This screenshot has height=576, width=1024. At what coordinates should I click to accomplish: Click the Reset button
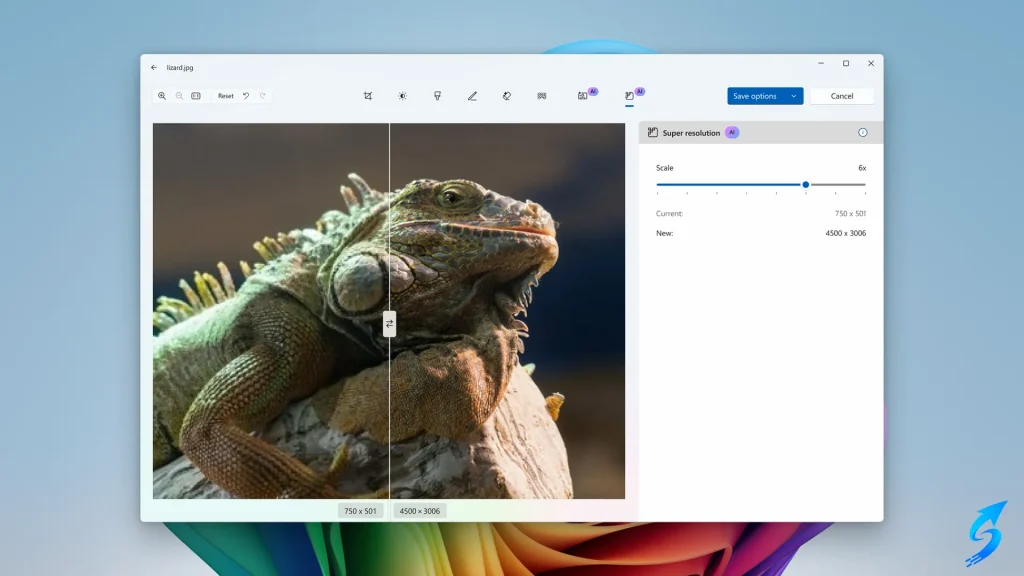click(x=226, y=96)
